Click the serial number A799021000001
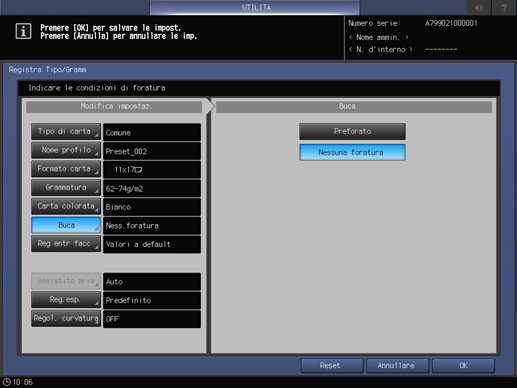Viewport: 517px width, 388px height. [451, 23]
